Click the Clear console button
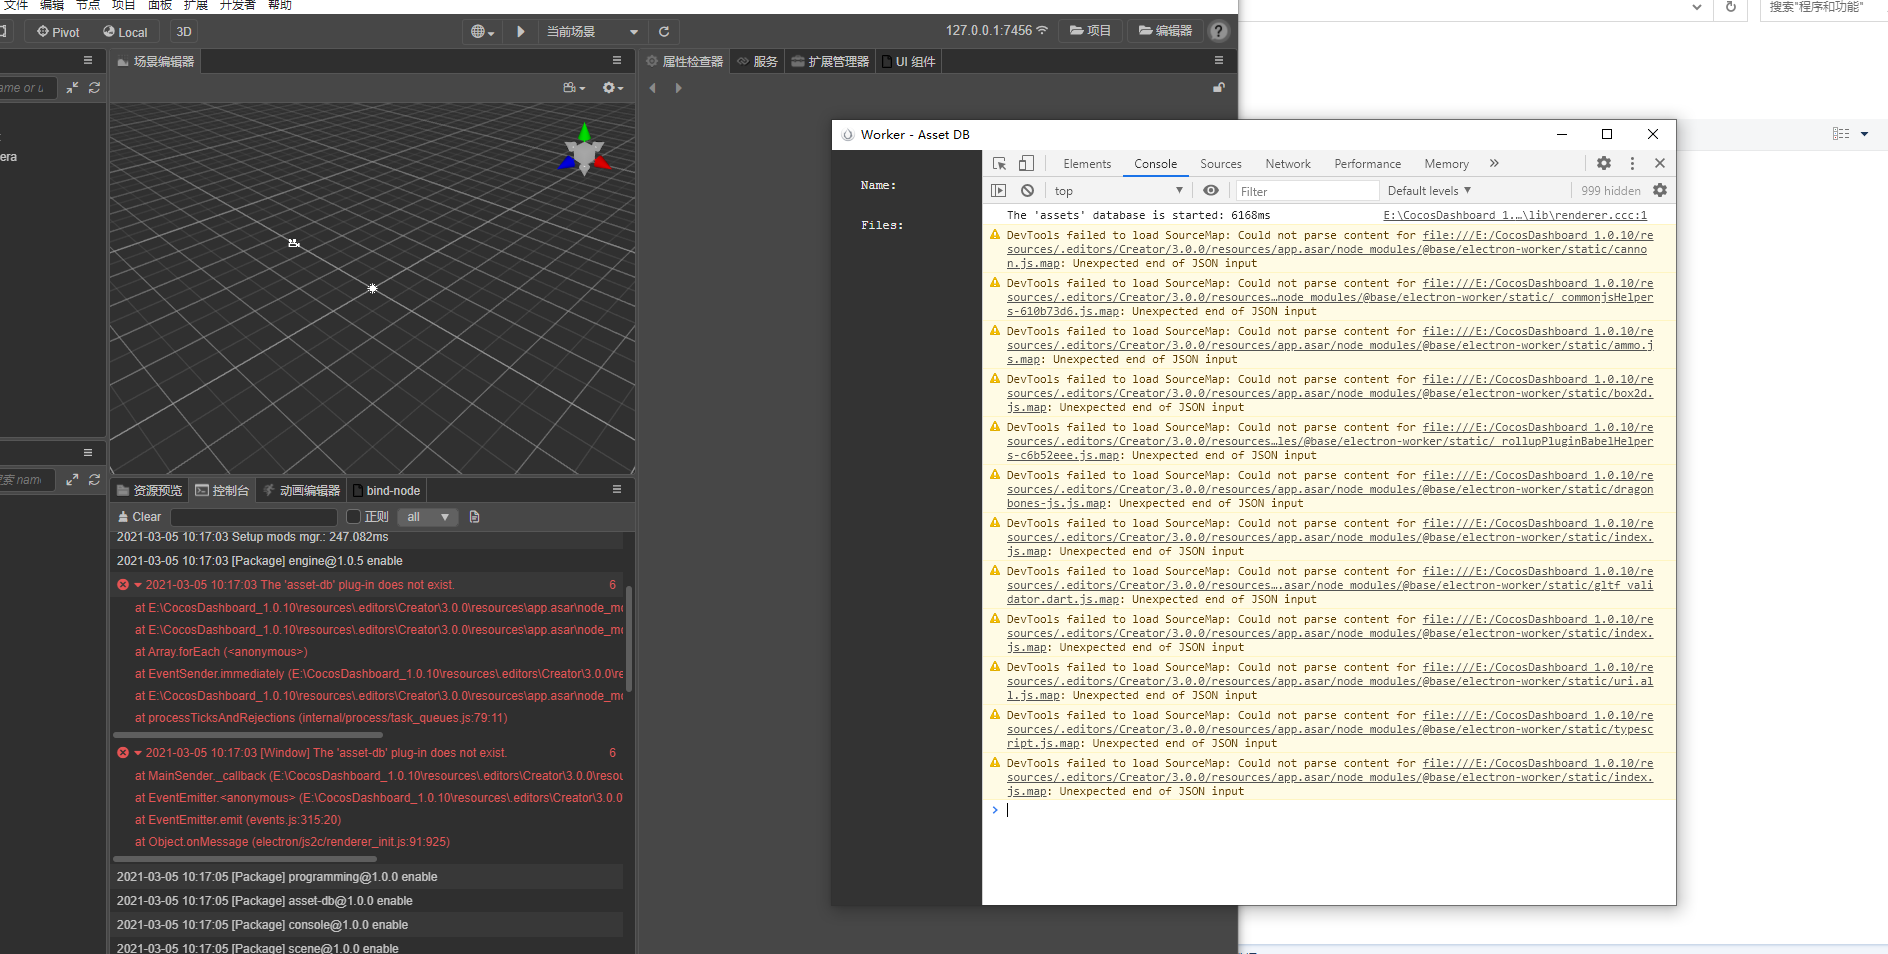Image resolution: width=1888 pixels, height=954 pixels. [x=139, y=517]
